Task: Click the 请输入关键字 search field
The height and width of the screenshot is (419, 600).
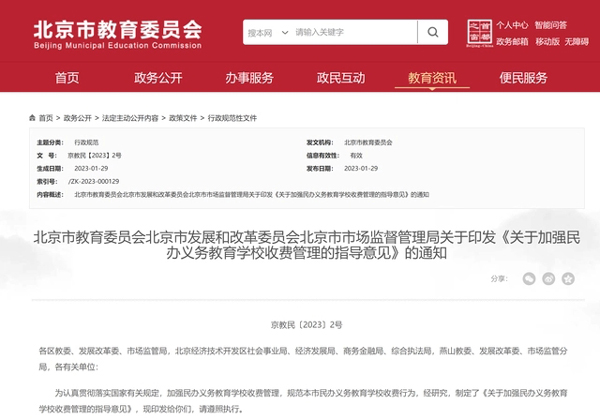Action: [x=354, y=33]
